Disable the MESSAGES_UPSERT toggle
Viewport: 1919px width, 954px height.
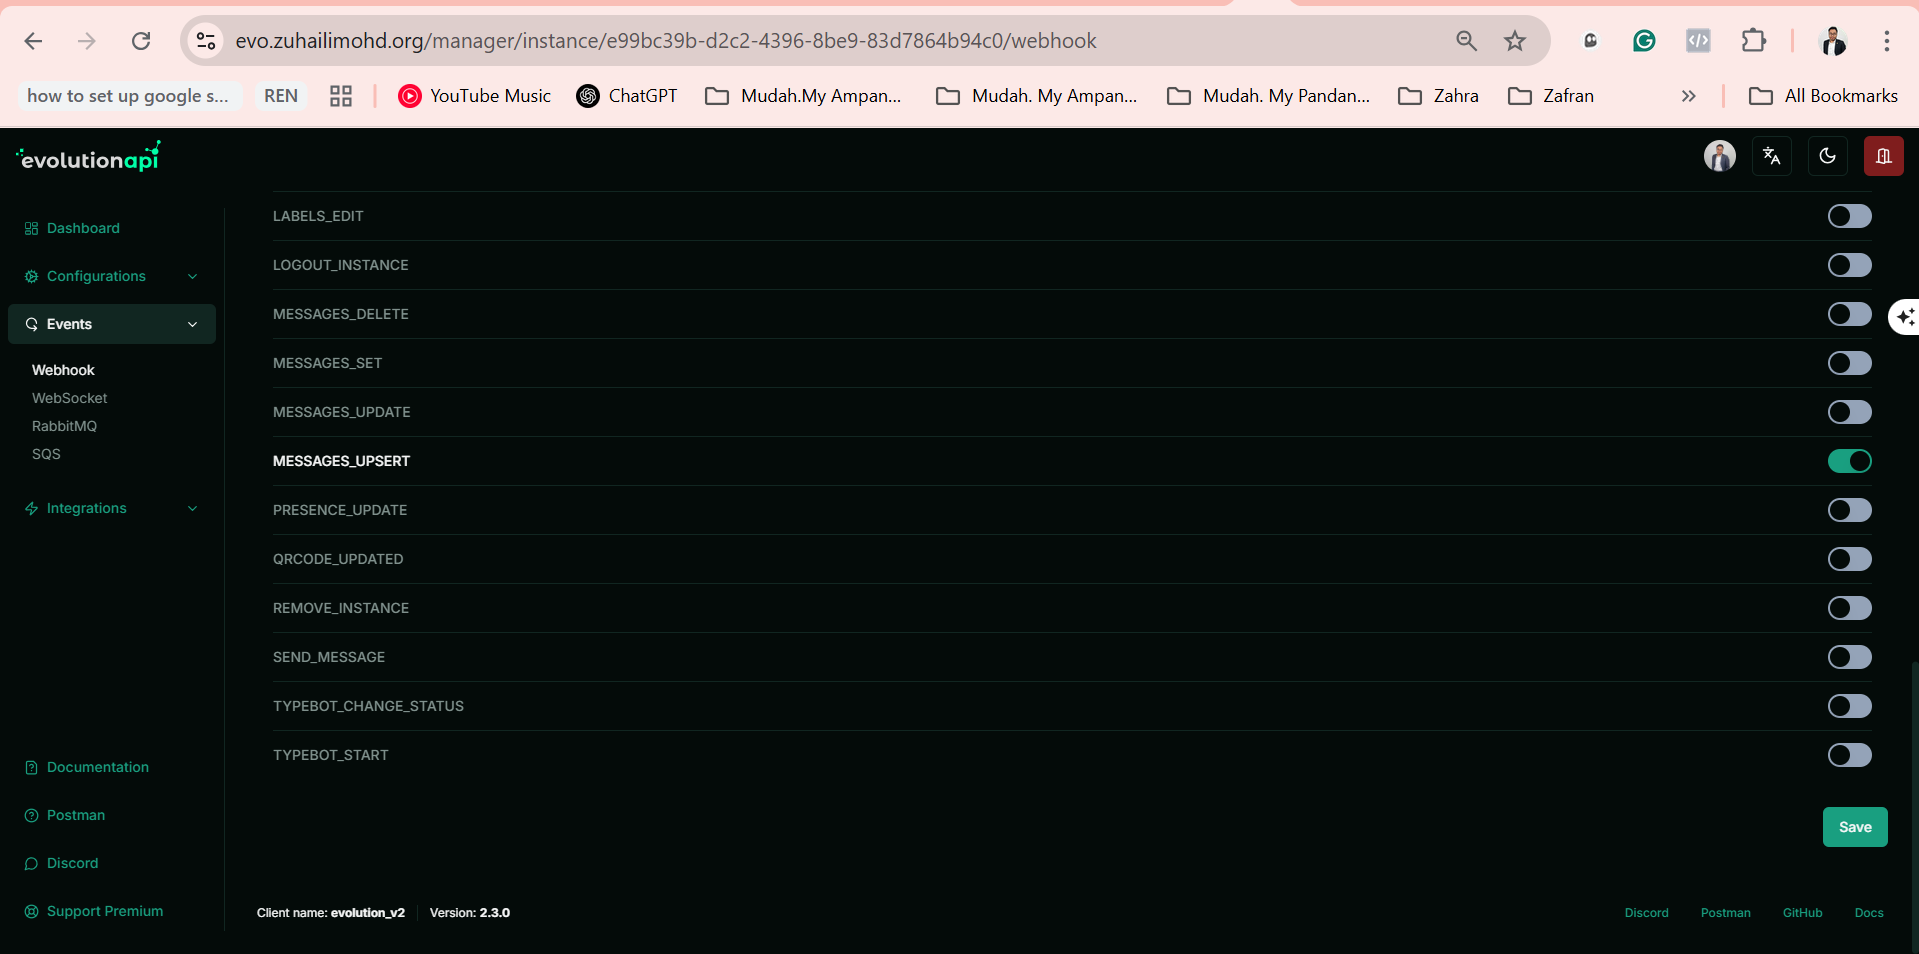tap(1849, 461)
